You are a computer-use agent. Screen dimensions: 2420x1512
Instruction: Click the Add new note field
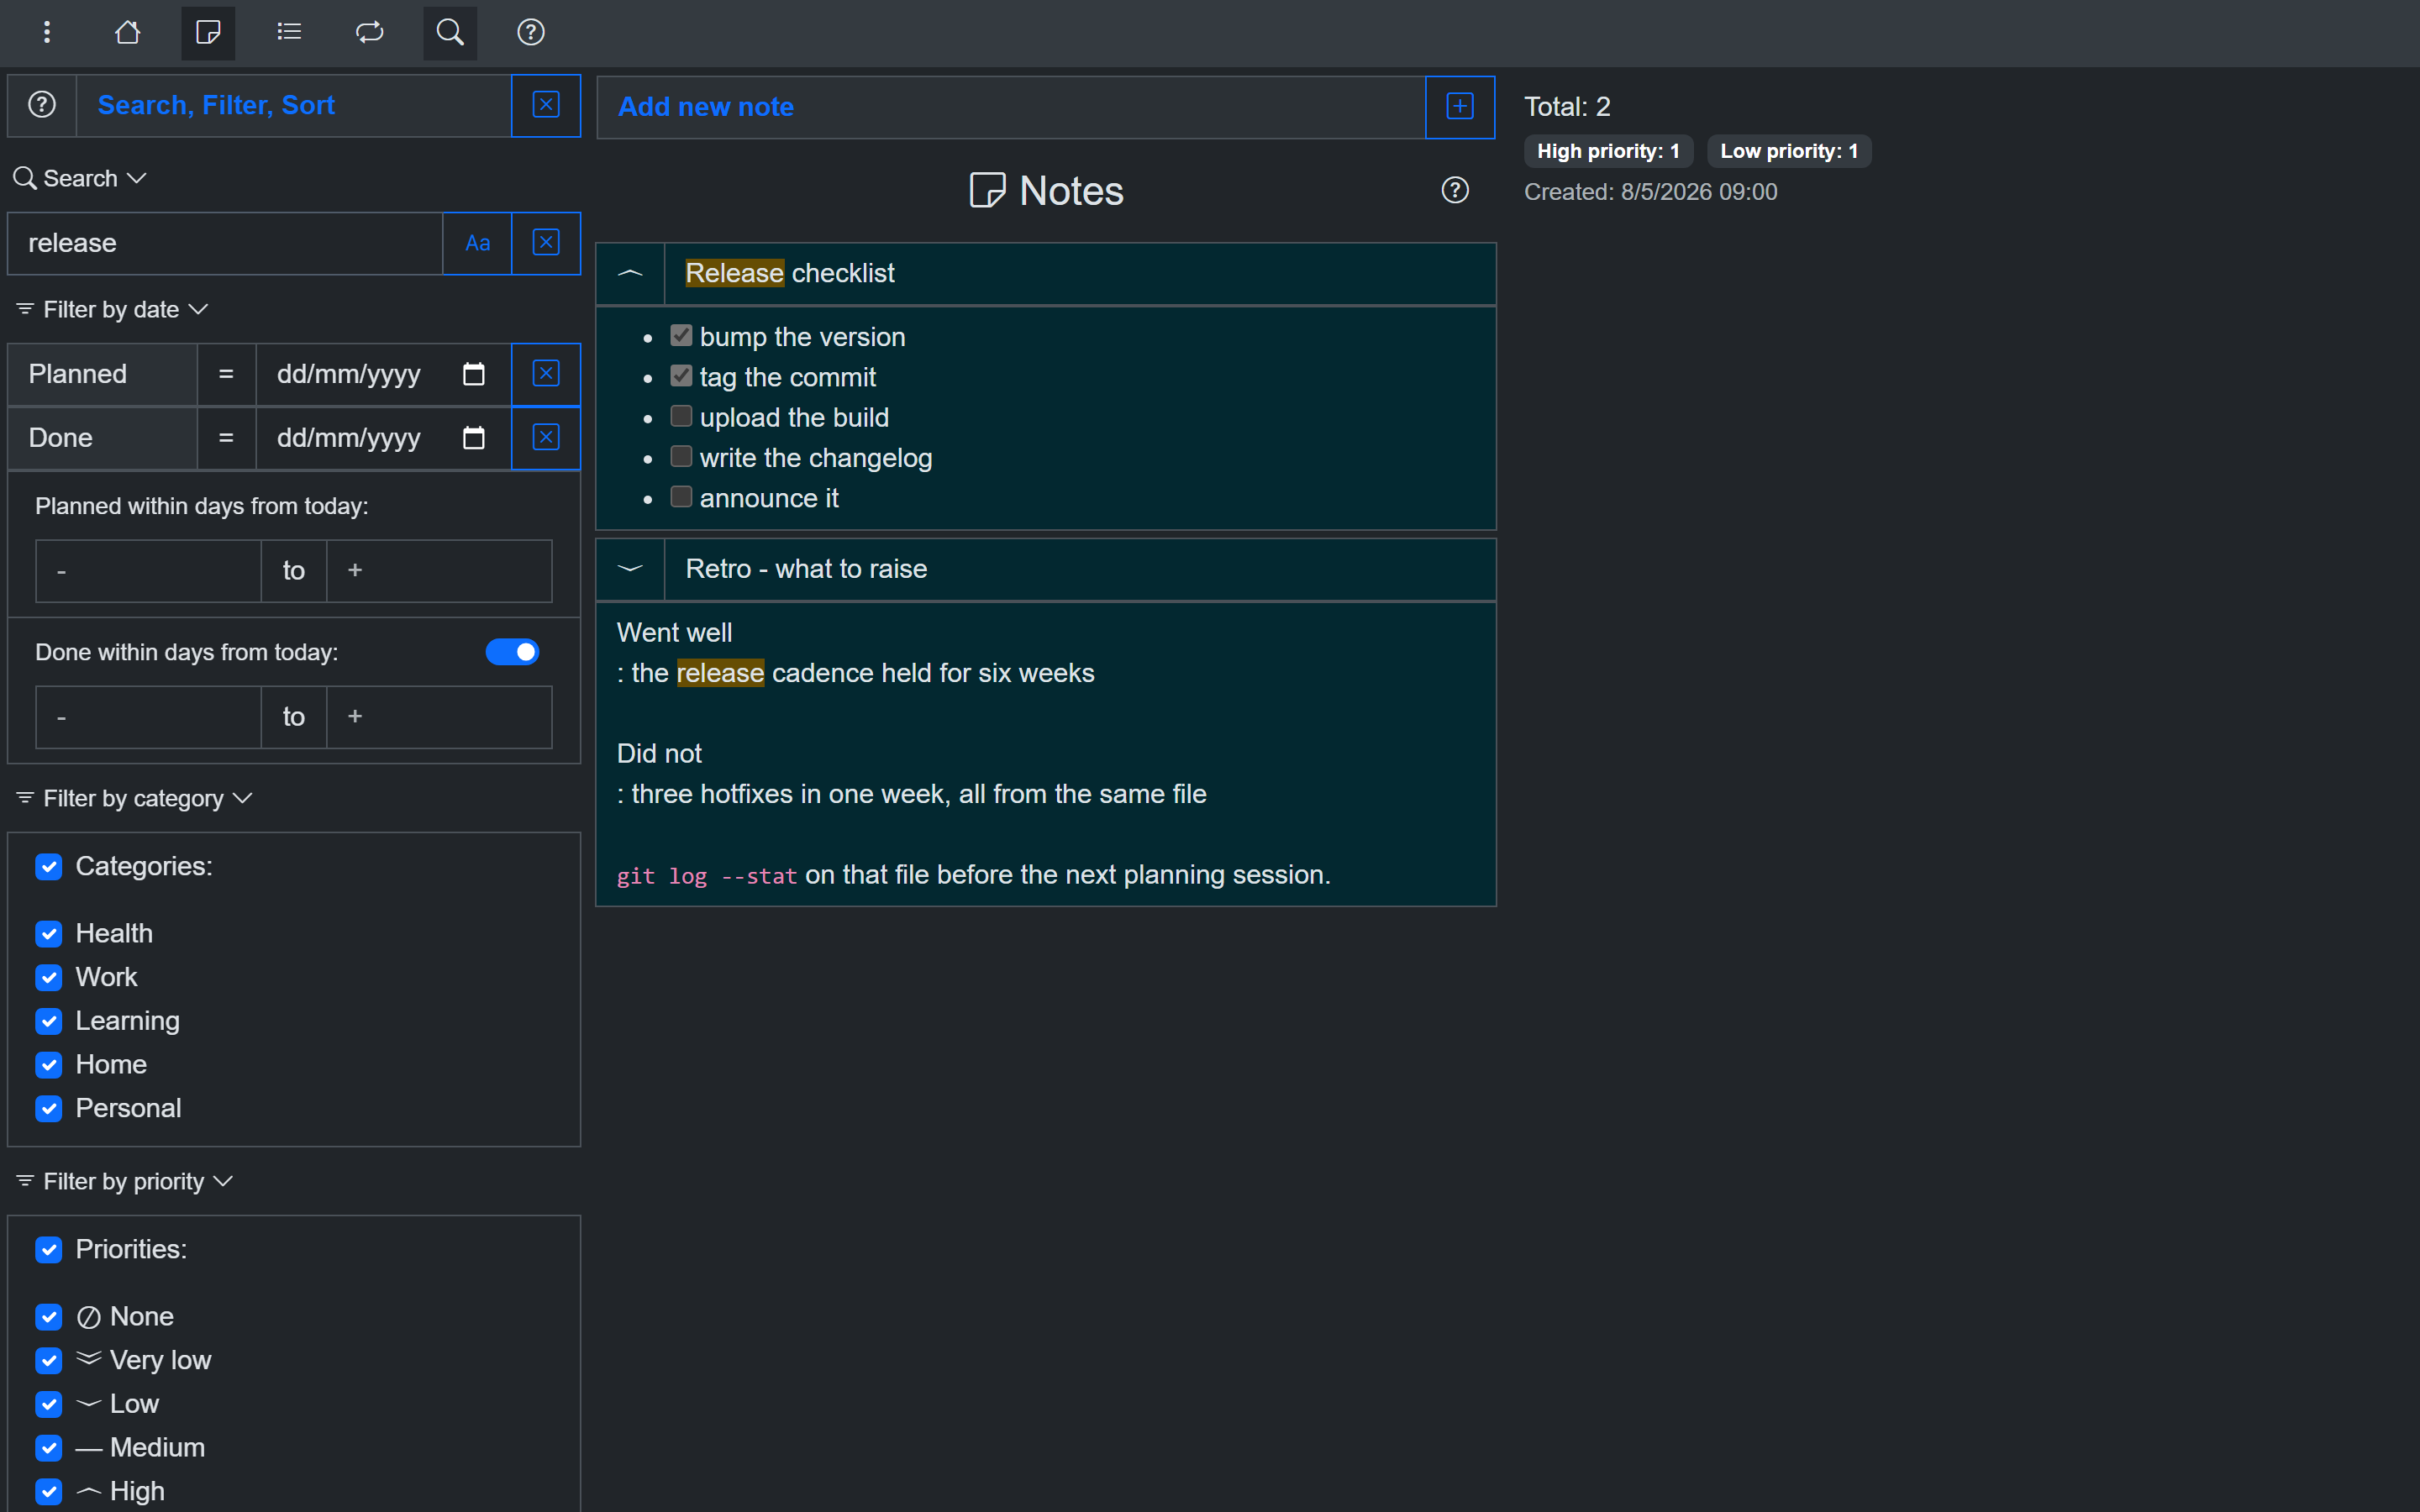pyautogui.click(x=1011, y=107)
